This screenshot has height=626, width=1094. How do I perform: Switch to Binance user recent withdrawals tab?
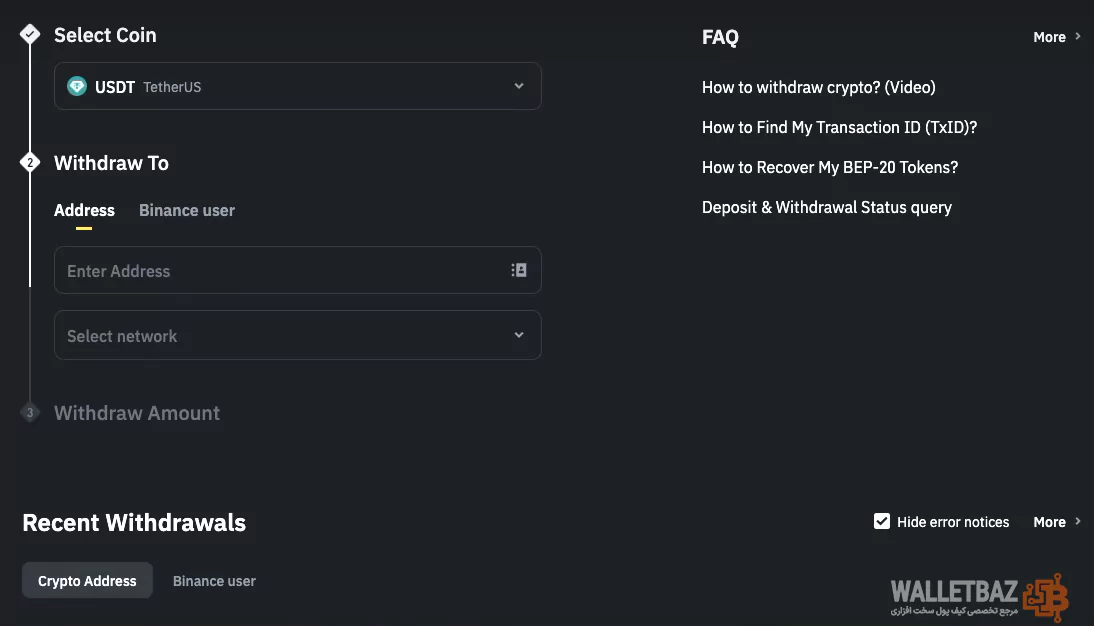click(x=214, y=581)
